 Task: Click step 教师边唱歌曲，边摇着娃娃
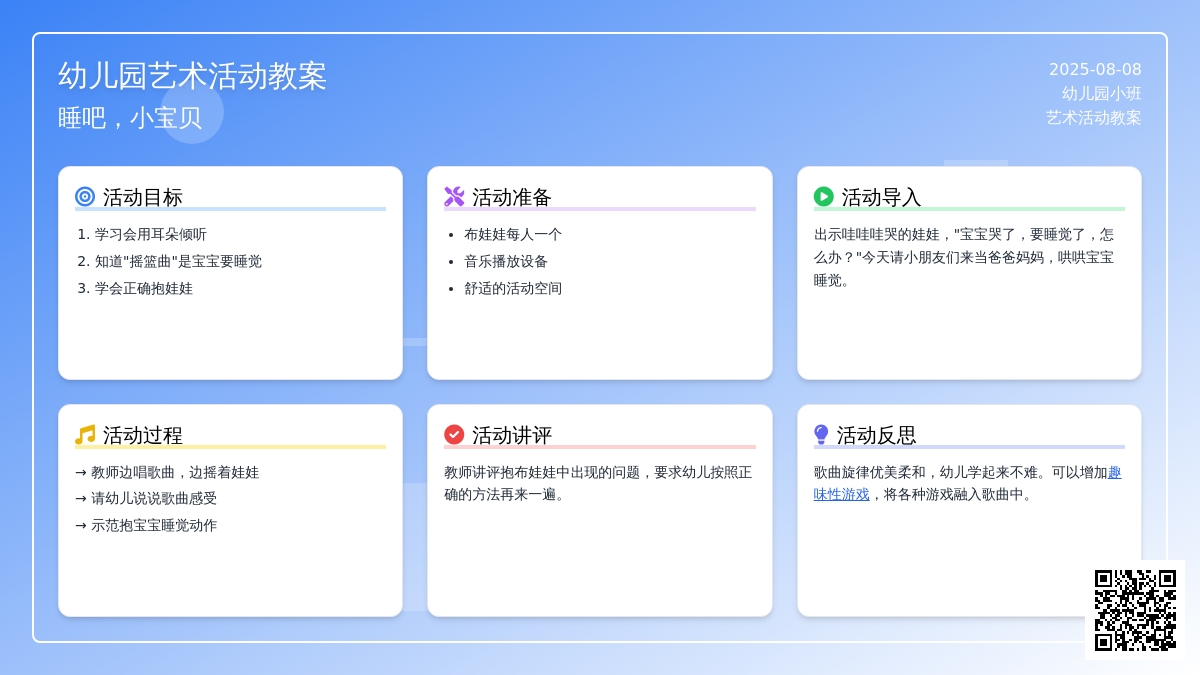coord(167,473)
